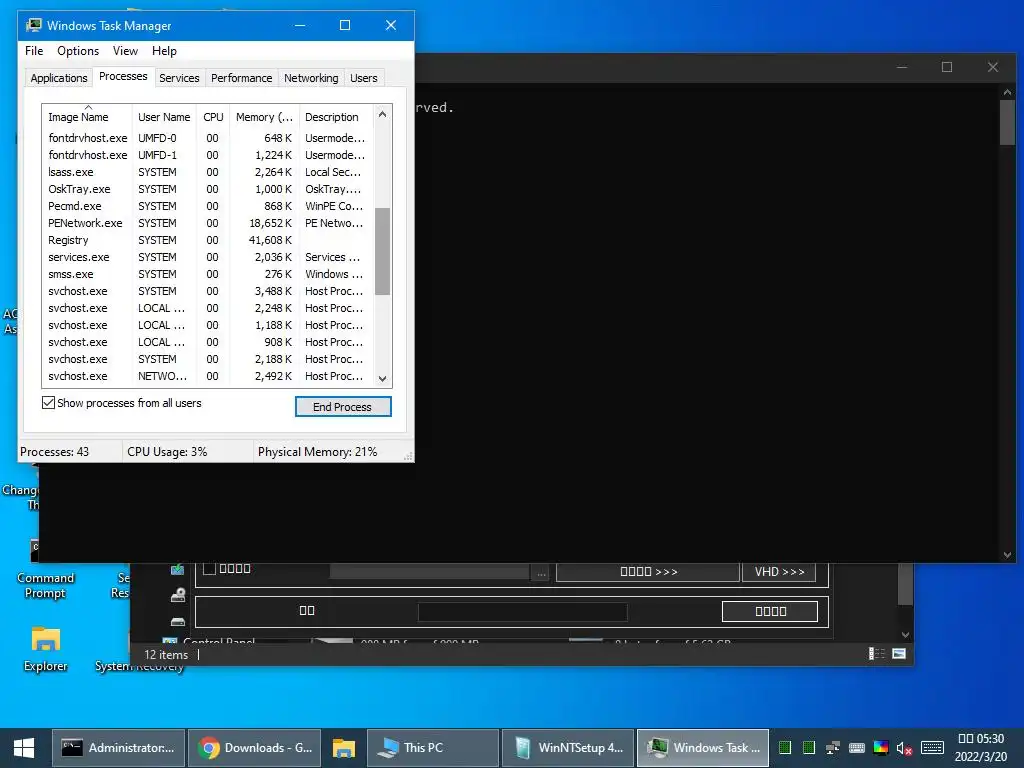Click the console window scroll down arrow

pos(1007,554)
